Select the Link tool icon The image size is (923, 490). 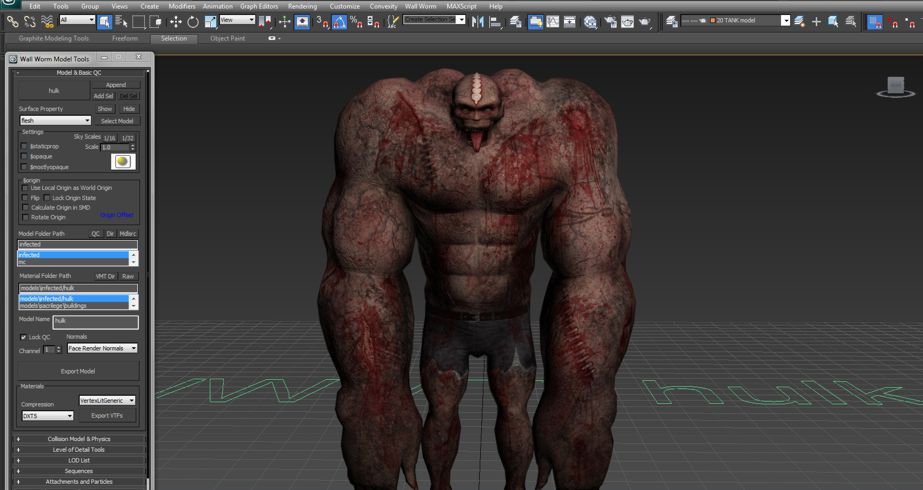(12, 22)
